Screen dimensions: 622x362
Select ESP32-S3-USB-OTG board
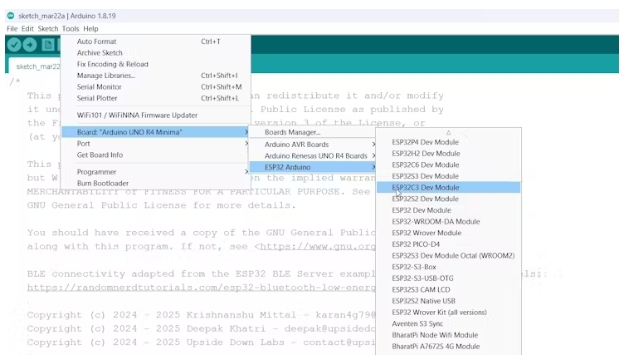(x=448, y=278)
